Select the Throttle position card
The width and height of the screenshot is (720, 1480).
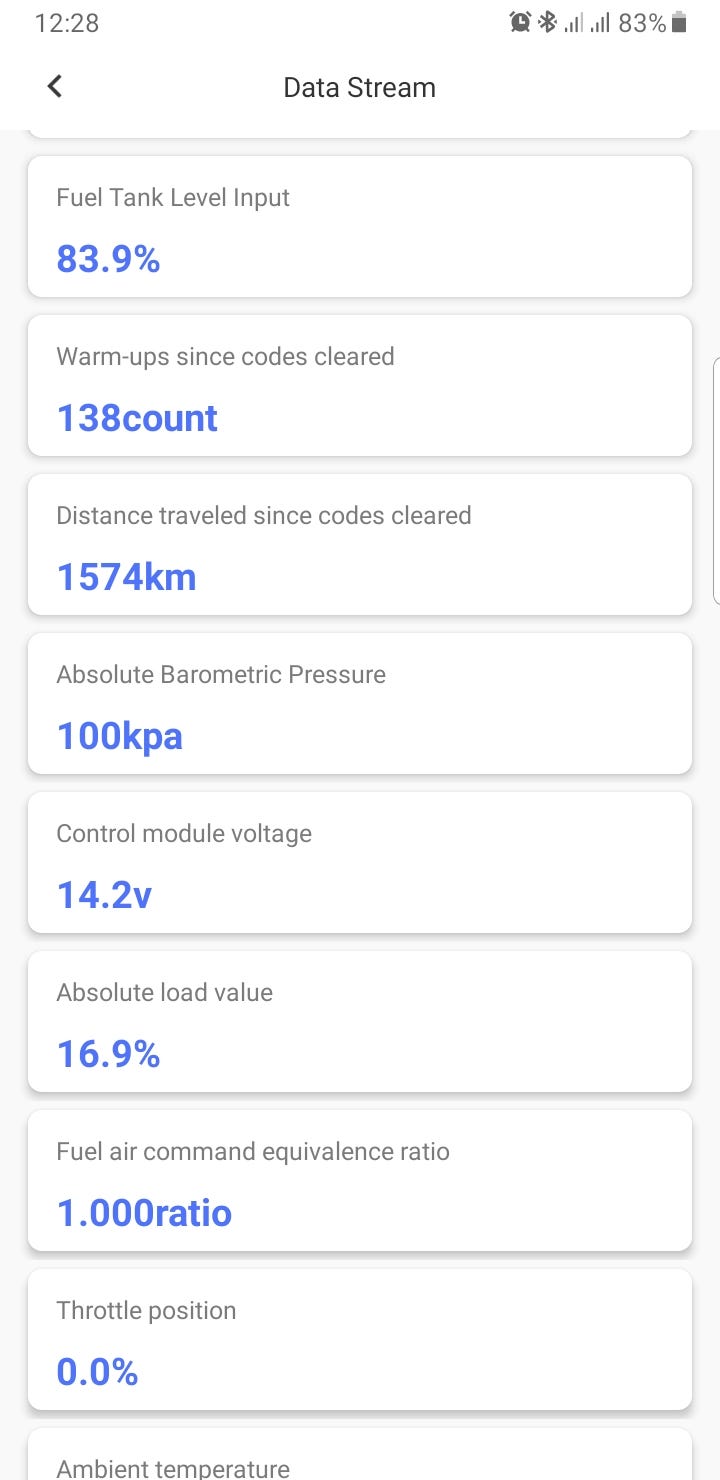pos(360,1339)
